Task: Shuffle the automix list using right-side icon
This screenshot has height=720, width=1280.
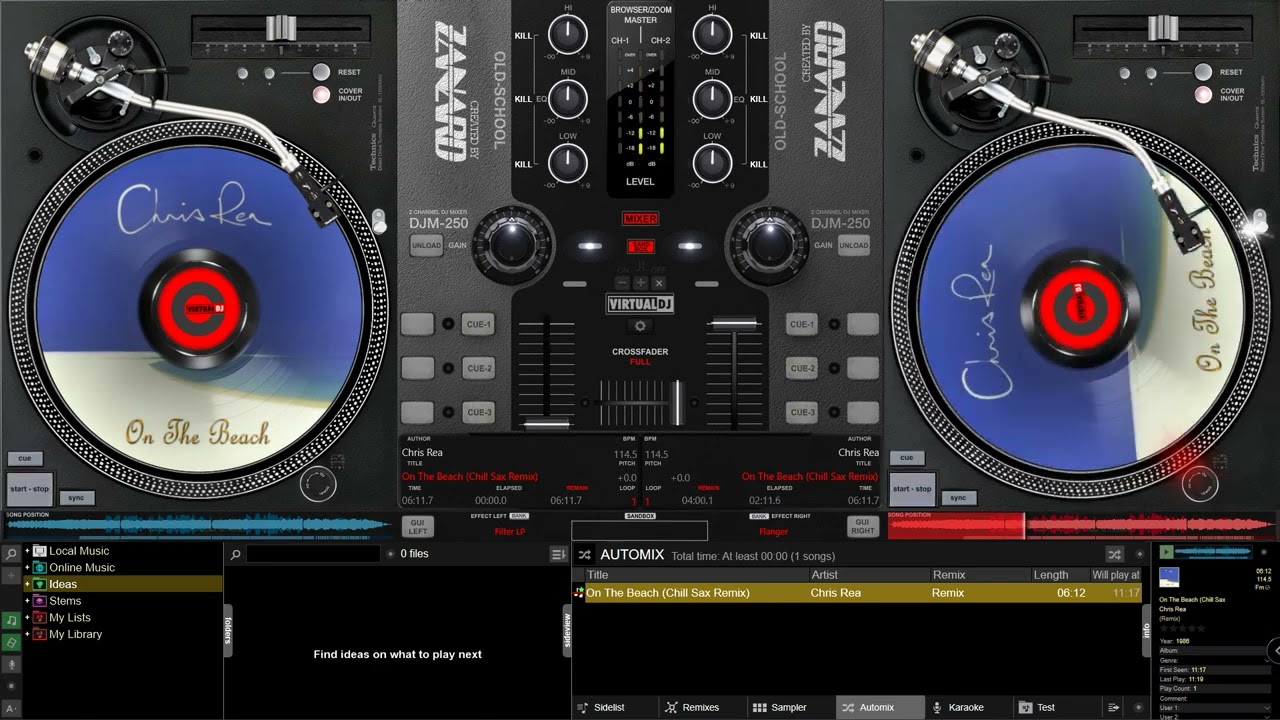Action: coord(1114,554)
